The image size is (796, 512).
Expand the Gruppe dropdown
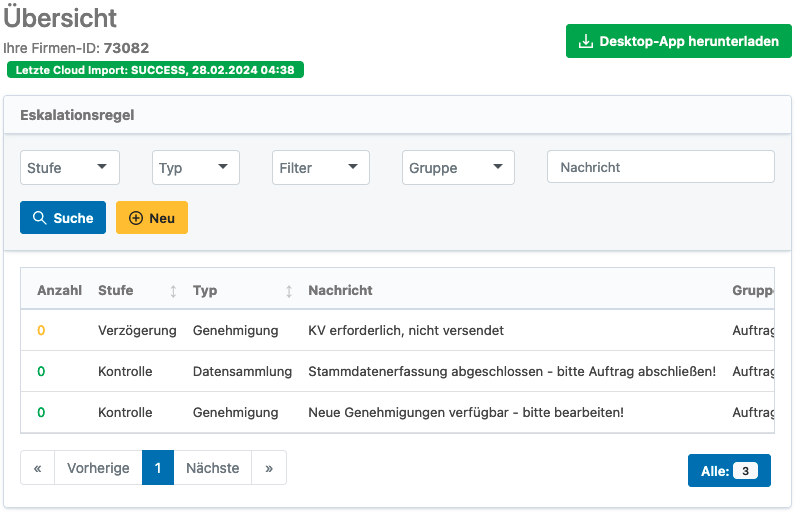point(458,168)
